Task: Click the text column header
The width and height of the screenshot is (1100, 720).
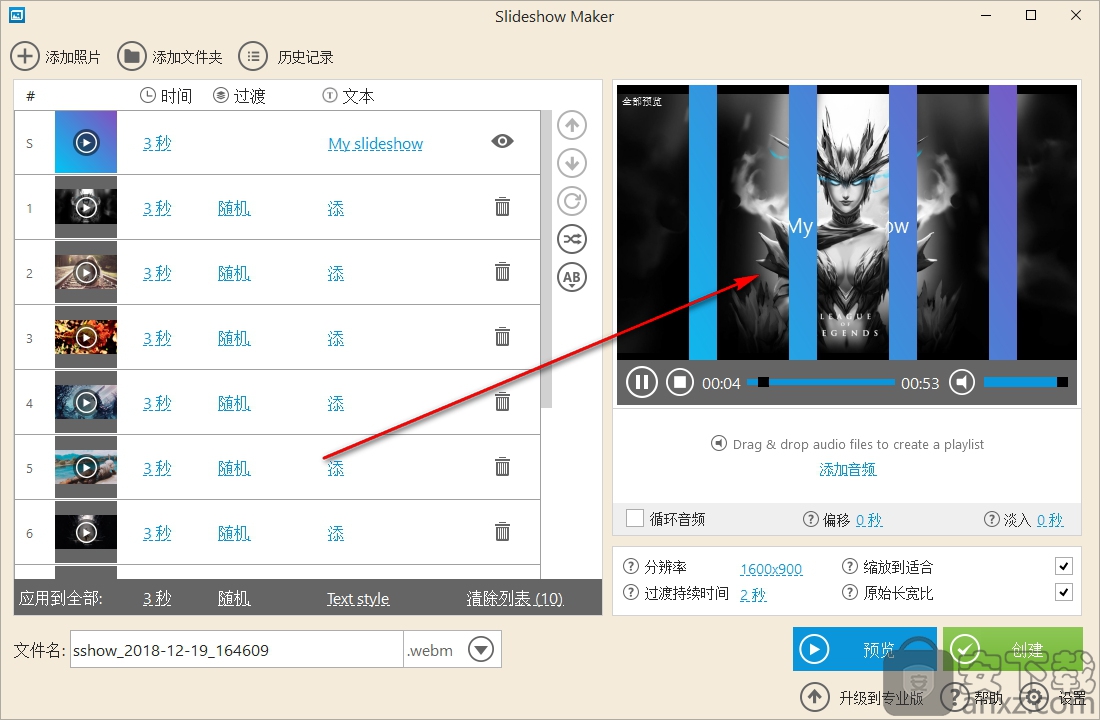Action: coord(348,95)
